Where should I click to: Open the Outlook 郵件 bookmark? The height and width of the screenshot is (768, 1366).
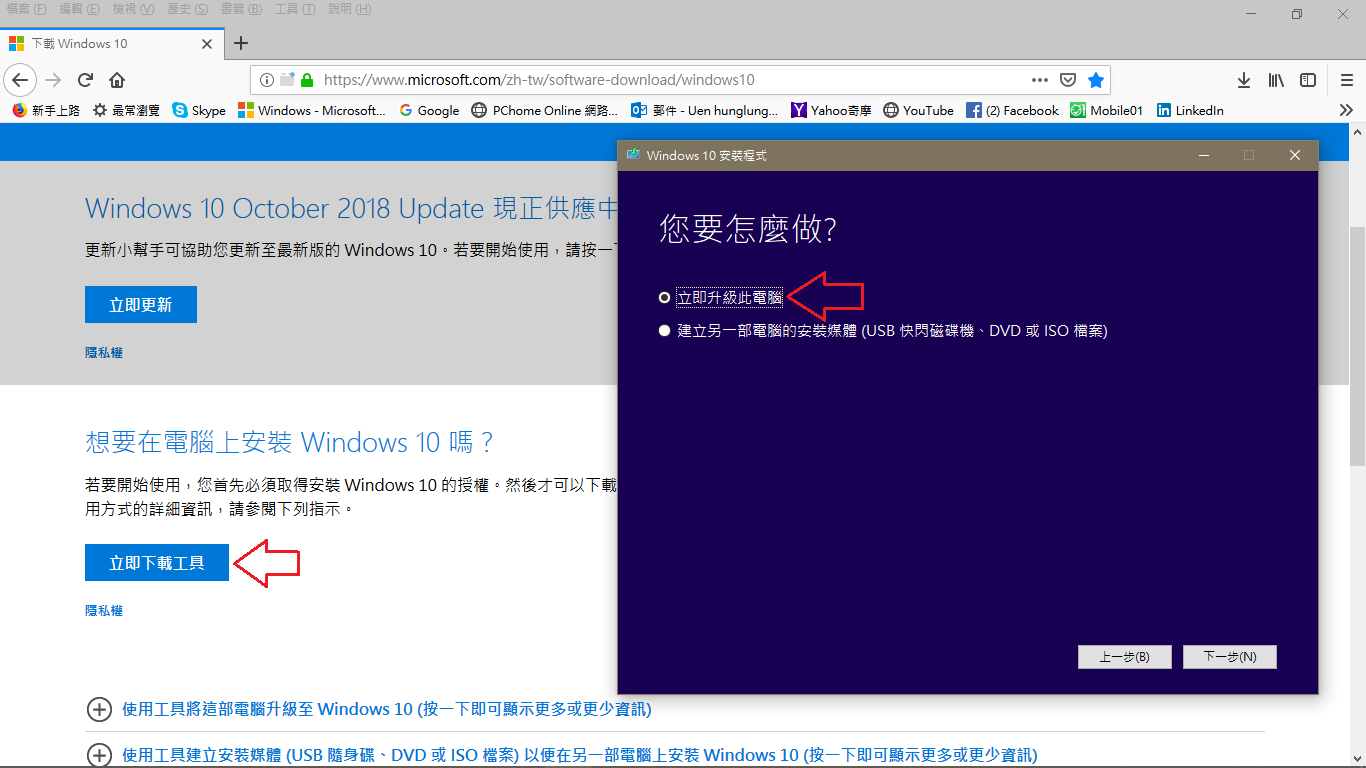click(705, 110)
